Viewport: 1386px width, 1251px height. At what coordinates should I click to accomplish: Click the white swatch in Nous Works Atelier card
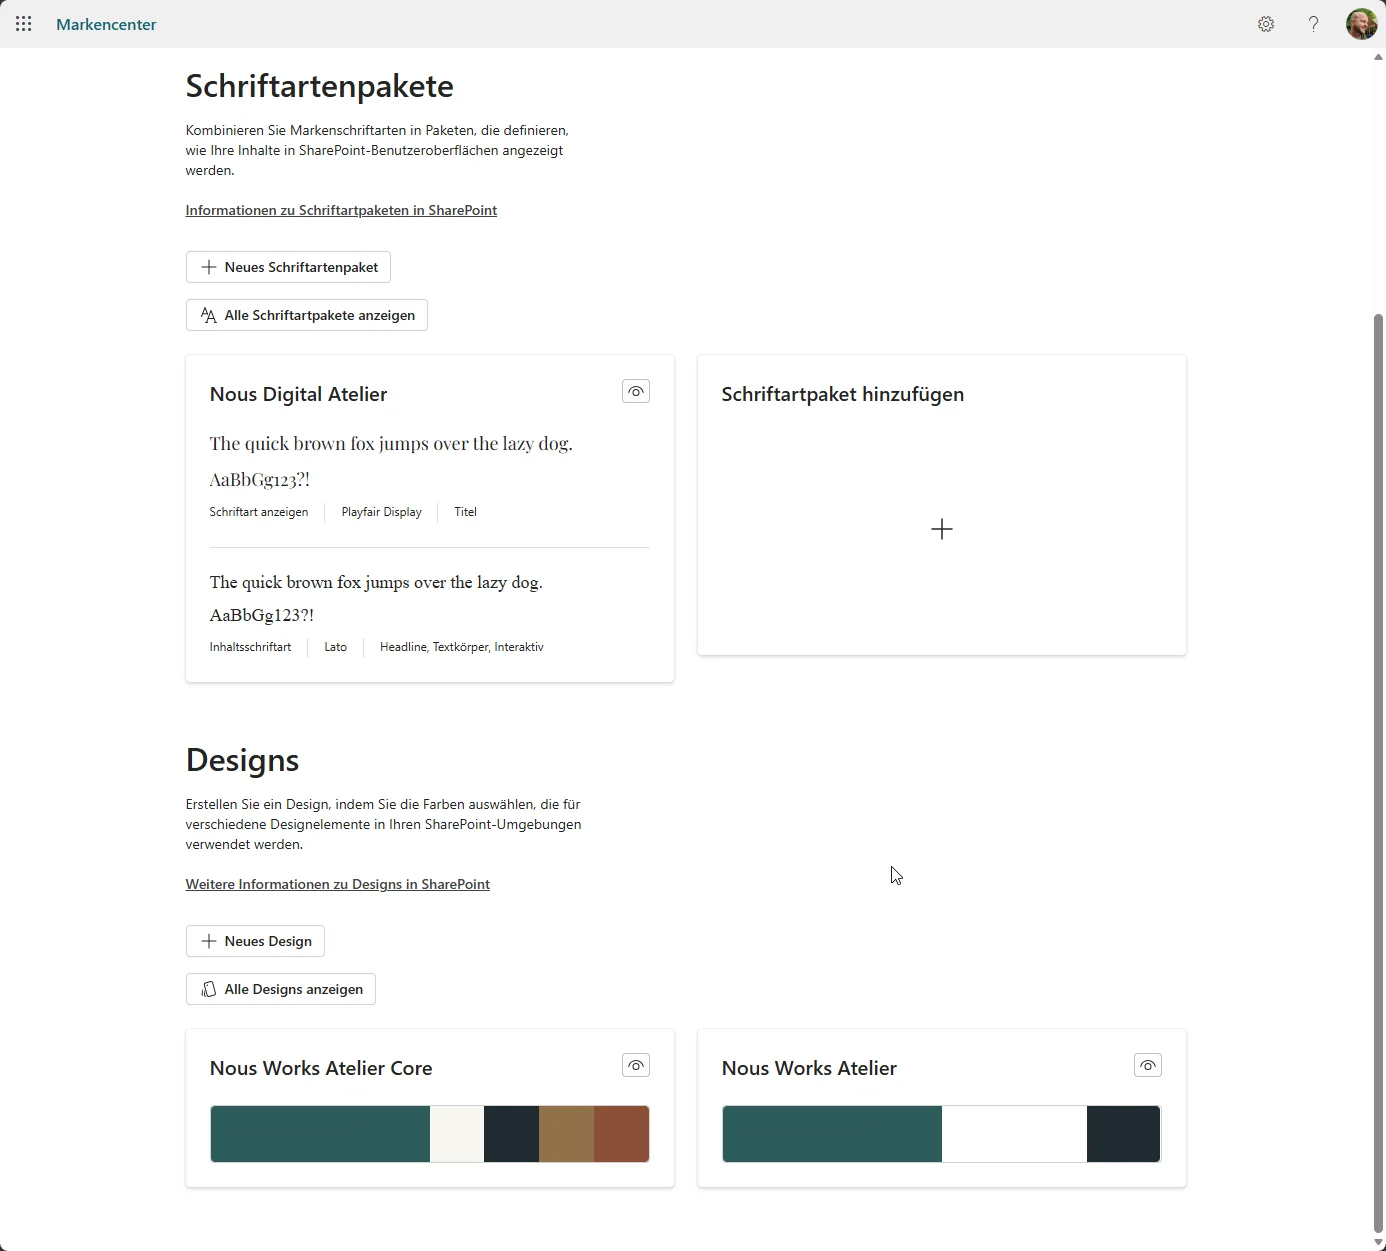coord(1014,1134)
